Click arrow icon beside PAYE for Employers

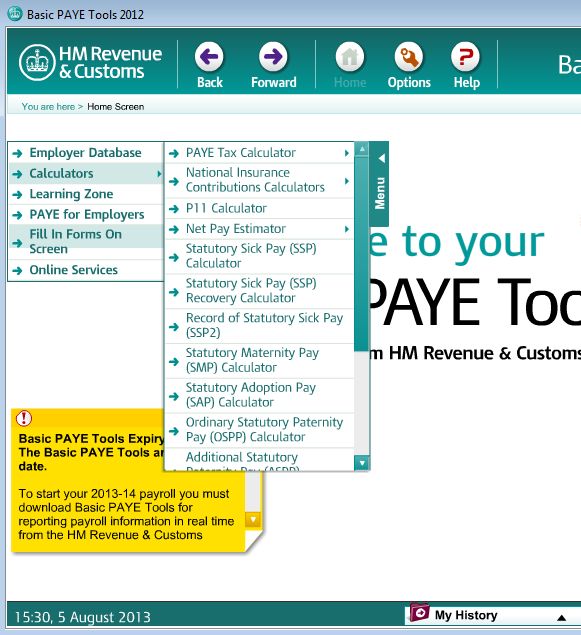pos(17,215)
